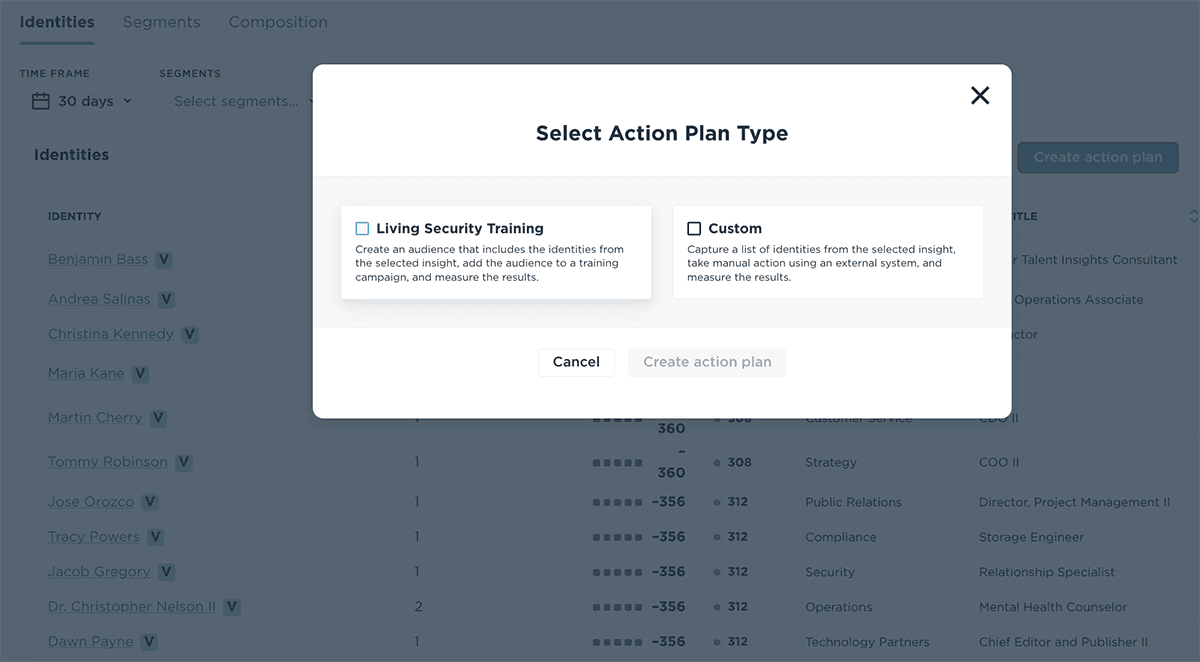Click Create action plan button on Identities page
This screenshot has height=662, width=1200.
click(1098, 157)
